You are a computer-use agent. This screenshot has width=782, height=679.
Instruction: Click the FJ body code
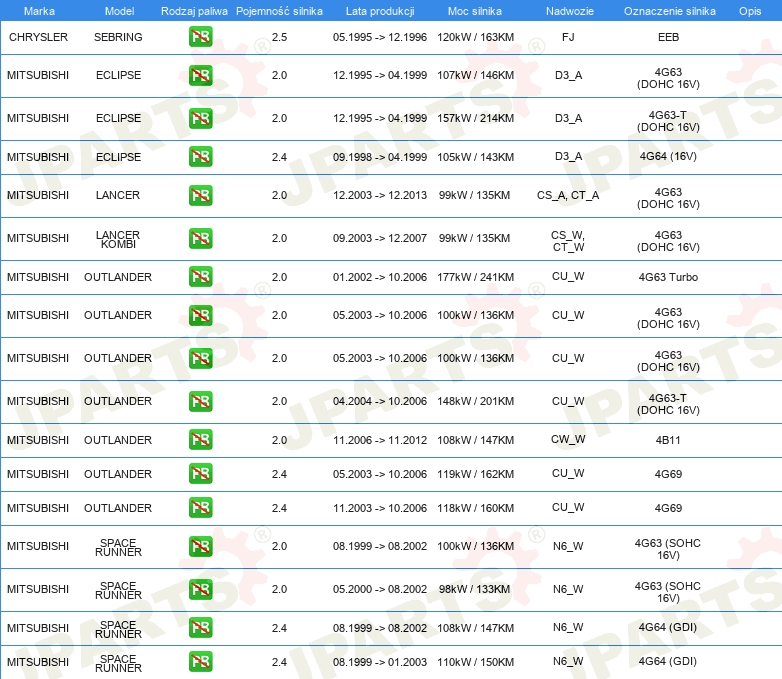click(x=568, y=37)
